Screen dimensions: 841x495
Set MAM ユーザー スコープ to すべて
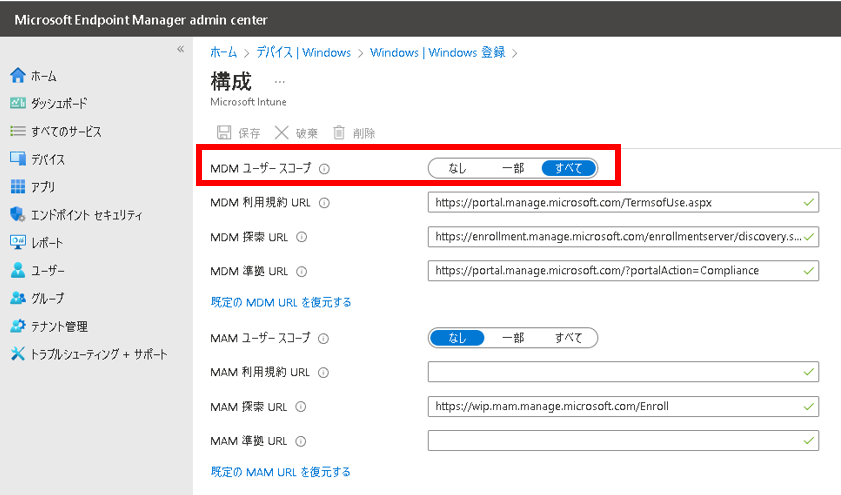(569, 338)
